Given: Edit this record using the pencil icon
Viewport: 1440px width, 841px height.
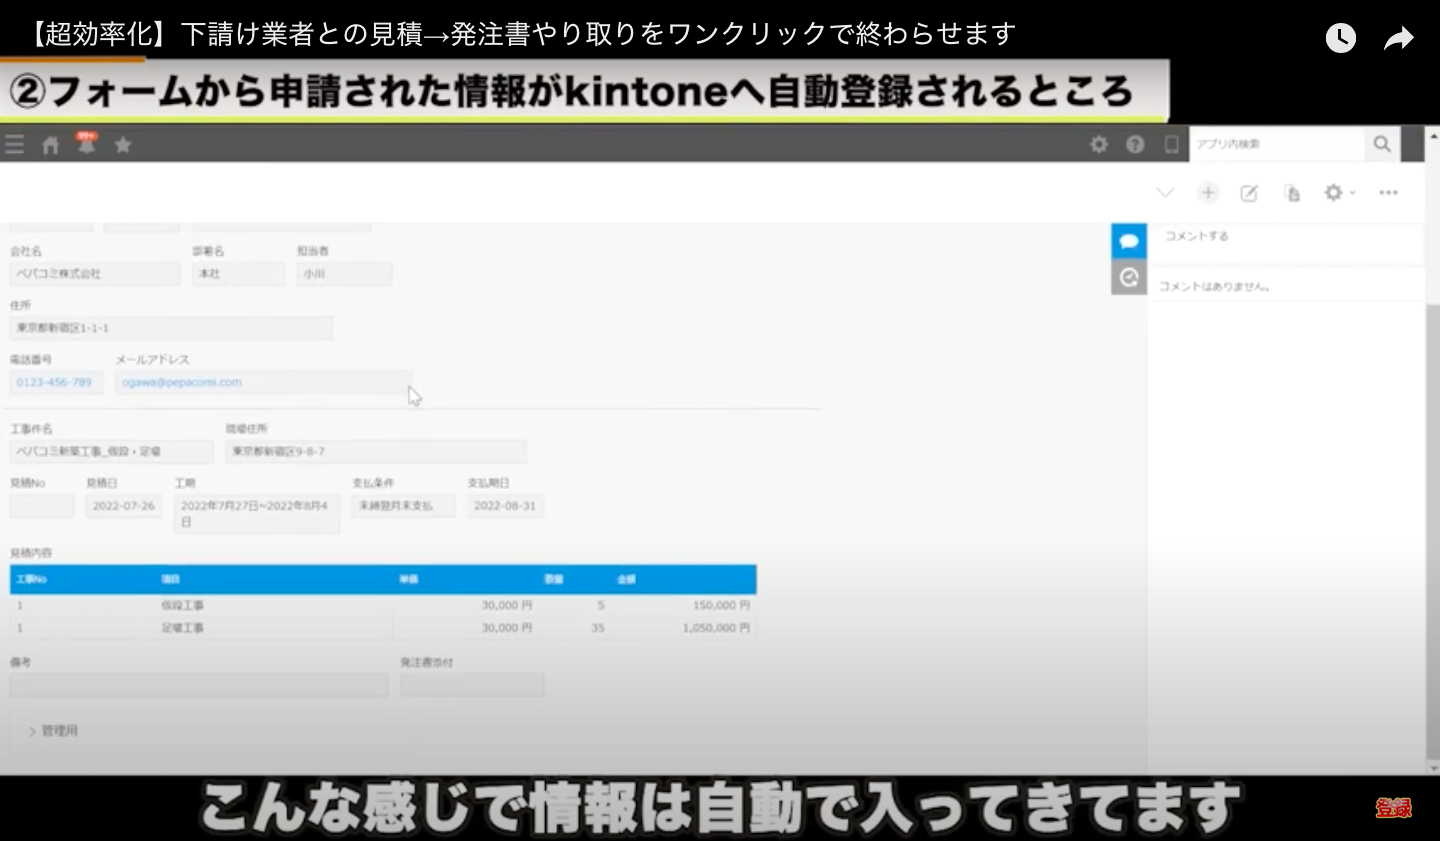Looking at the screenshot, I should (x=1248, y=192).
